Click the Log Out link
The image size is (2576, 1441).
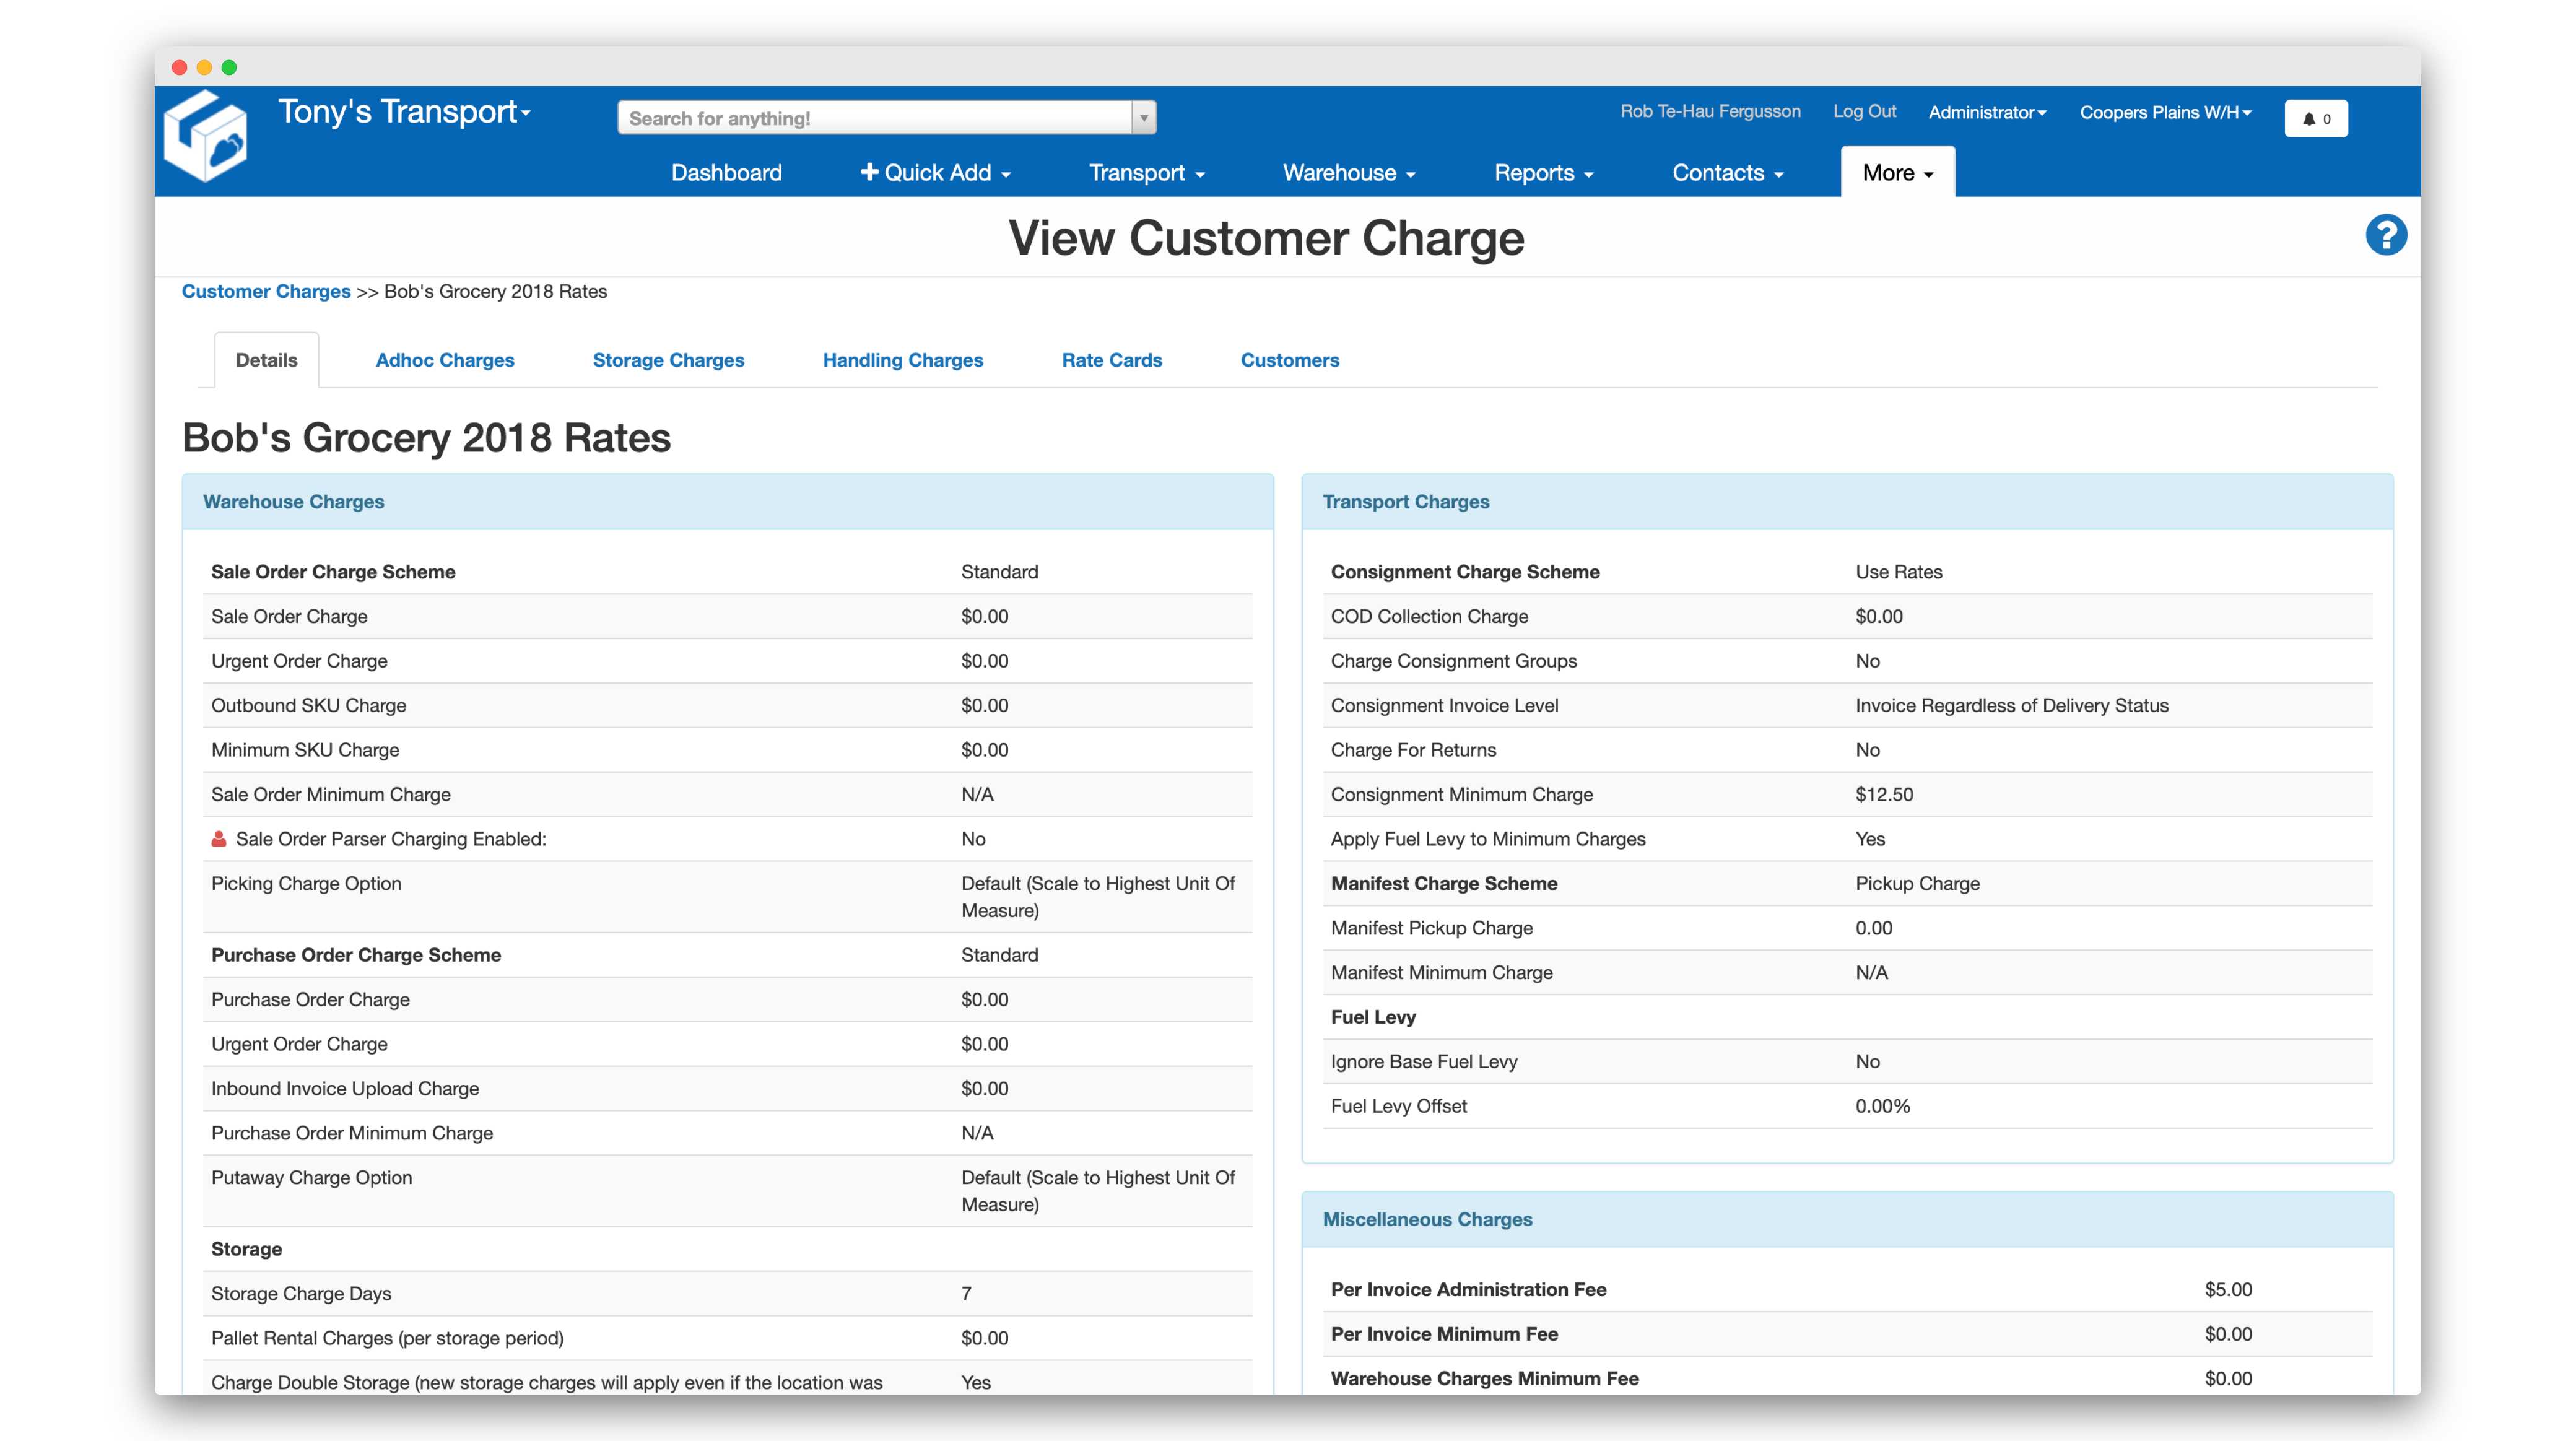click(1864, 111)
